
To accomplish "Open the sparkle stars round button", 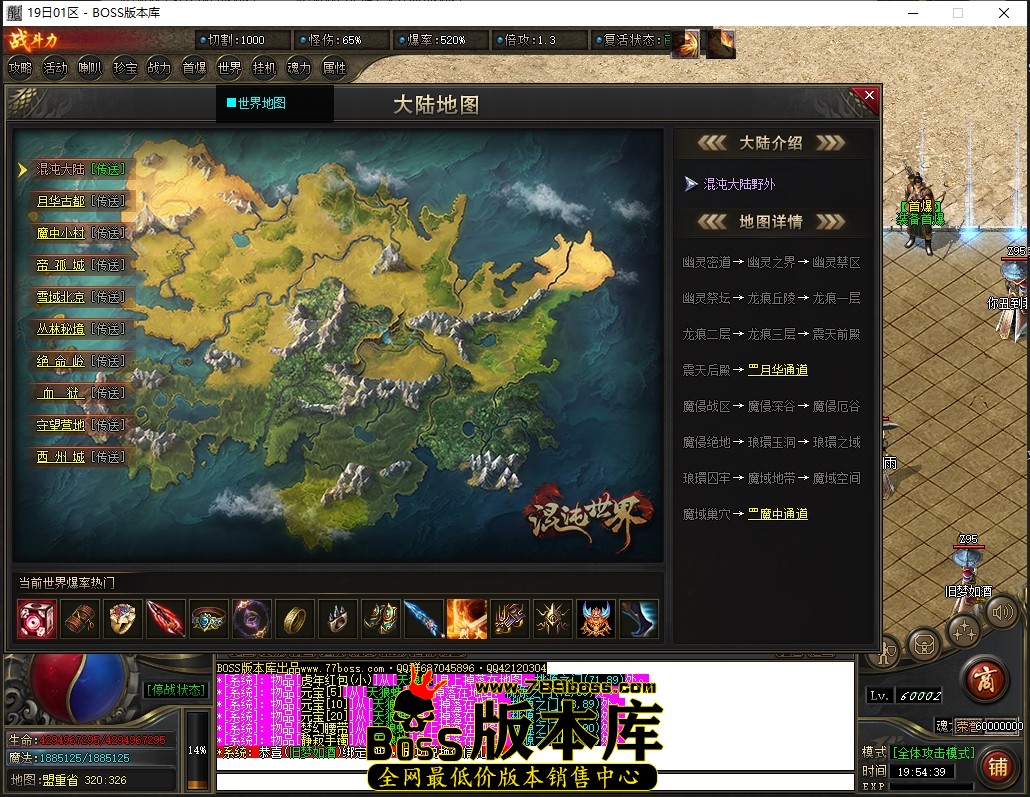I will 964,631.
